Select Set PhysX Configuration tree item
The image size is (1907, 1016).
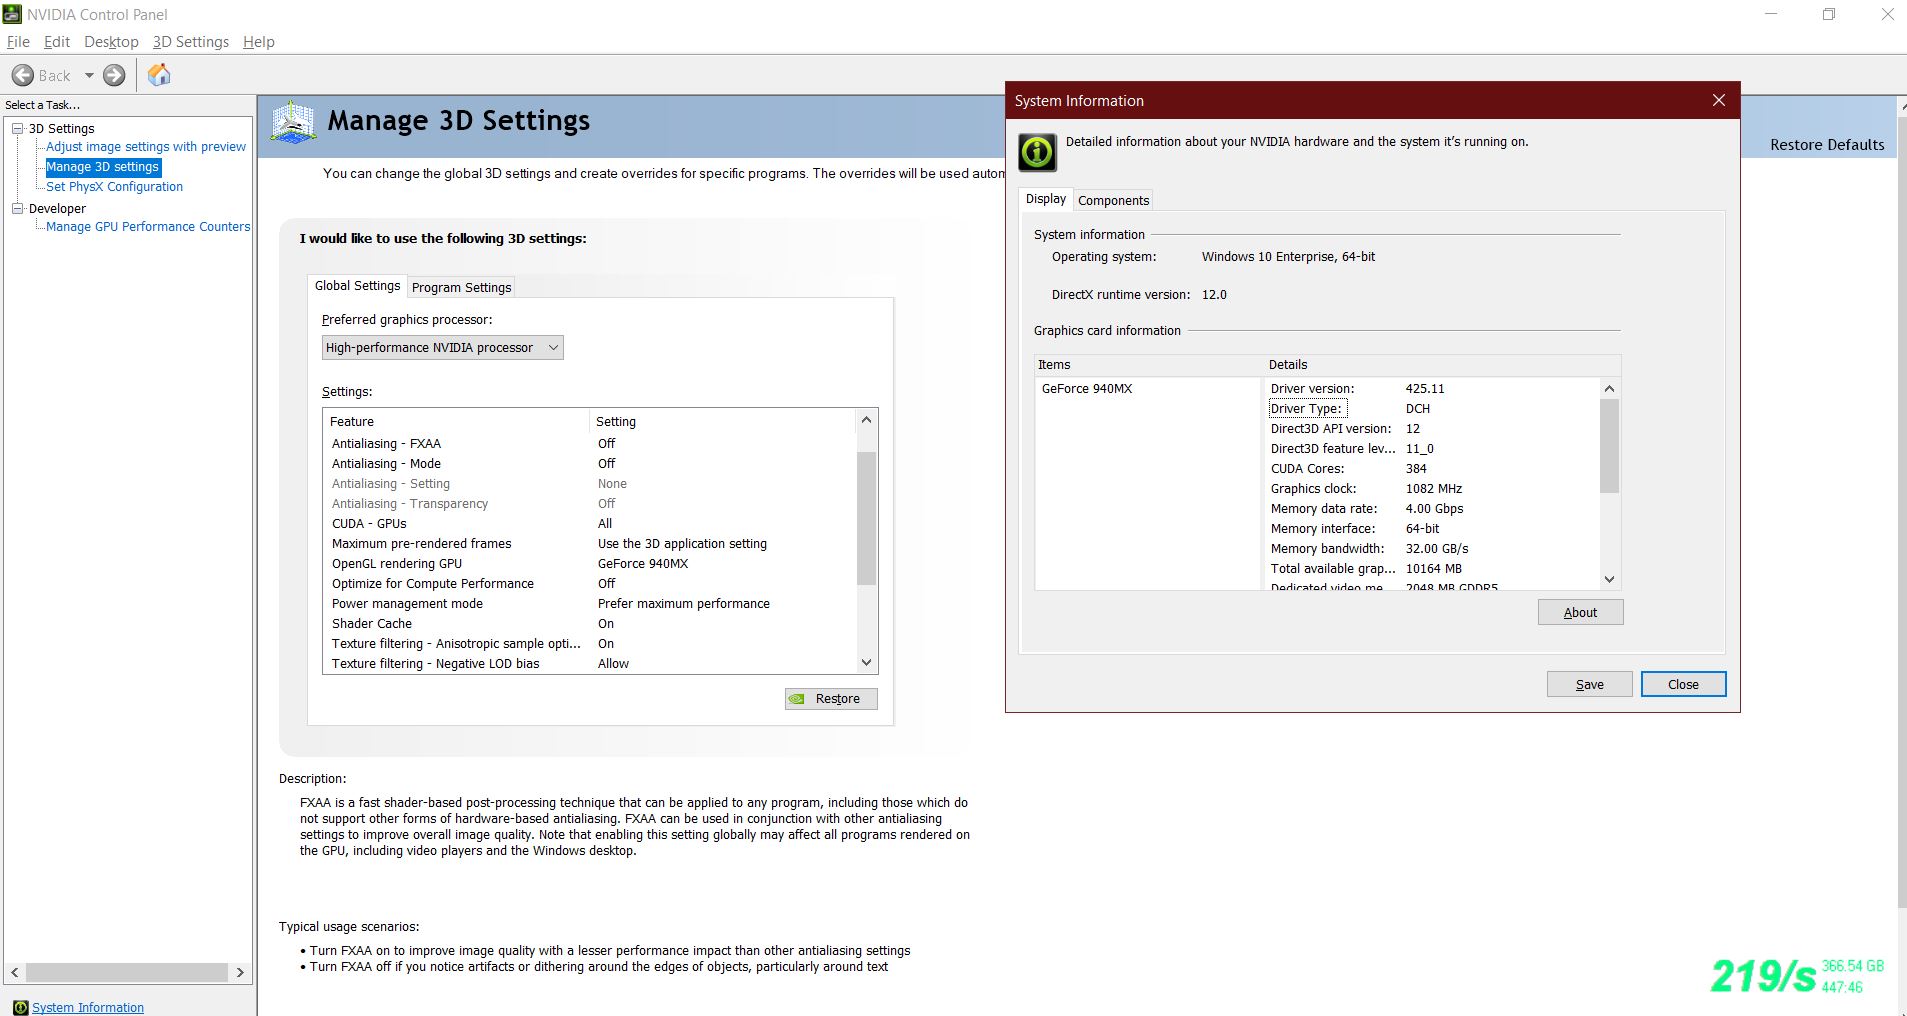tap(114, 186)
